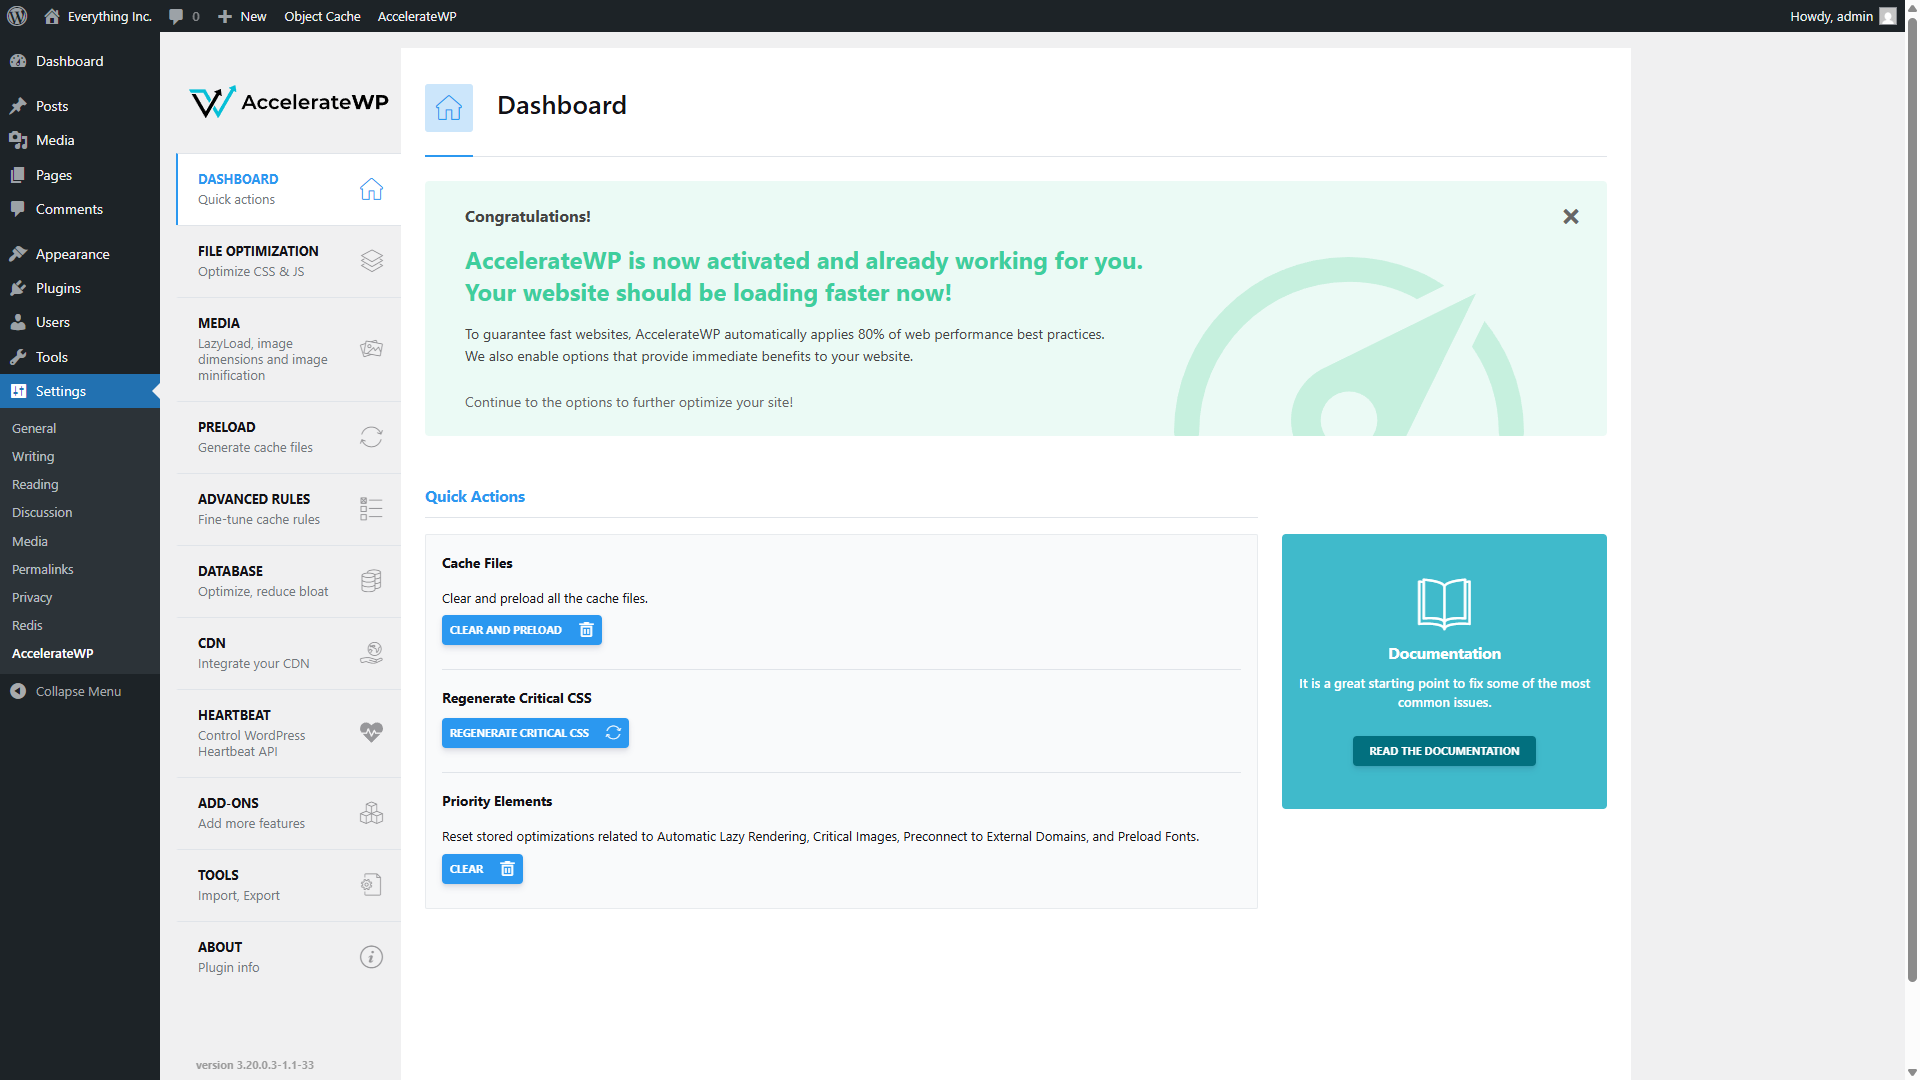
Task: Click Read the Documentation button
Action: pyautogui.click(x=1444, y=751)
